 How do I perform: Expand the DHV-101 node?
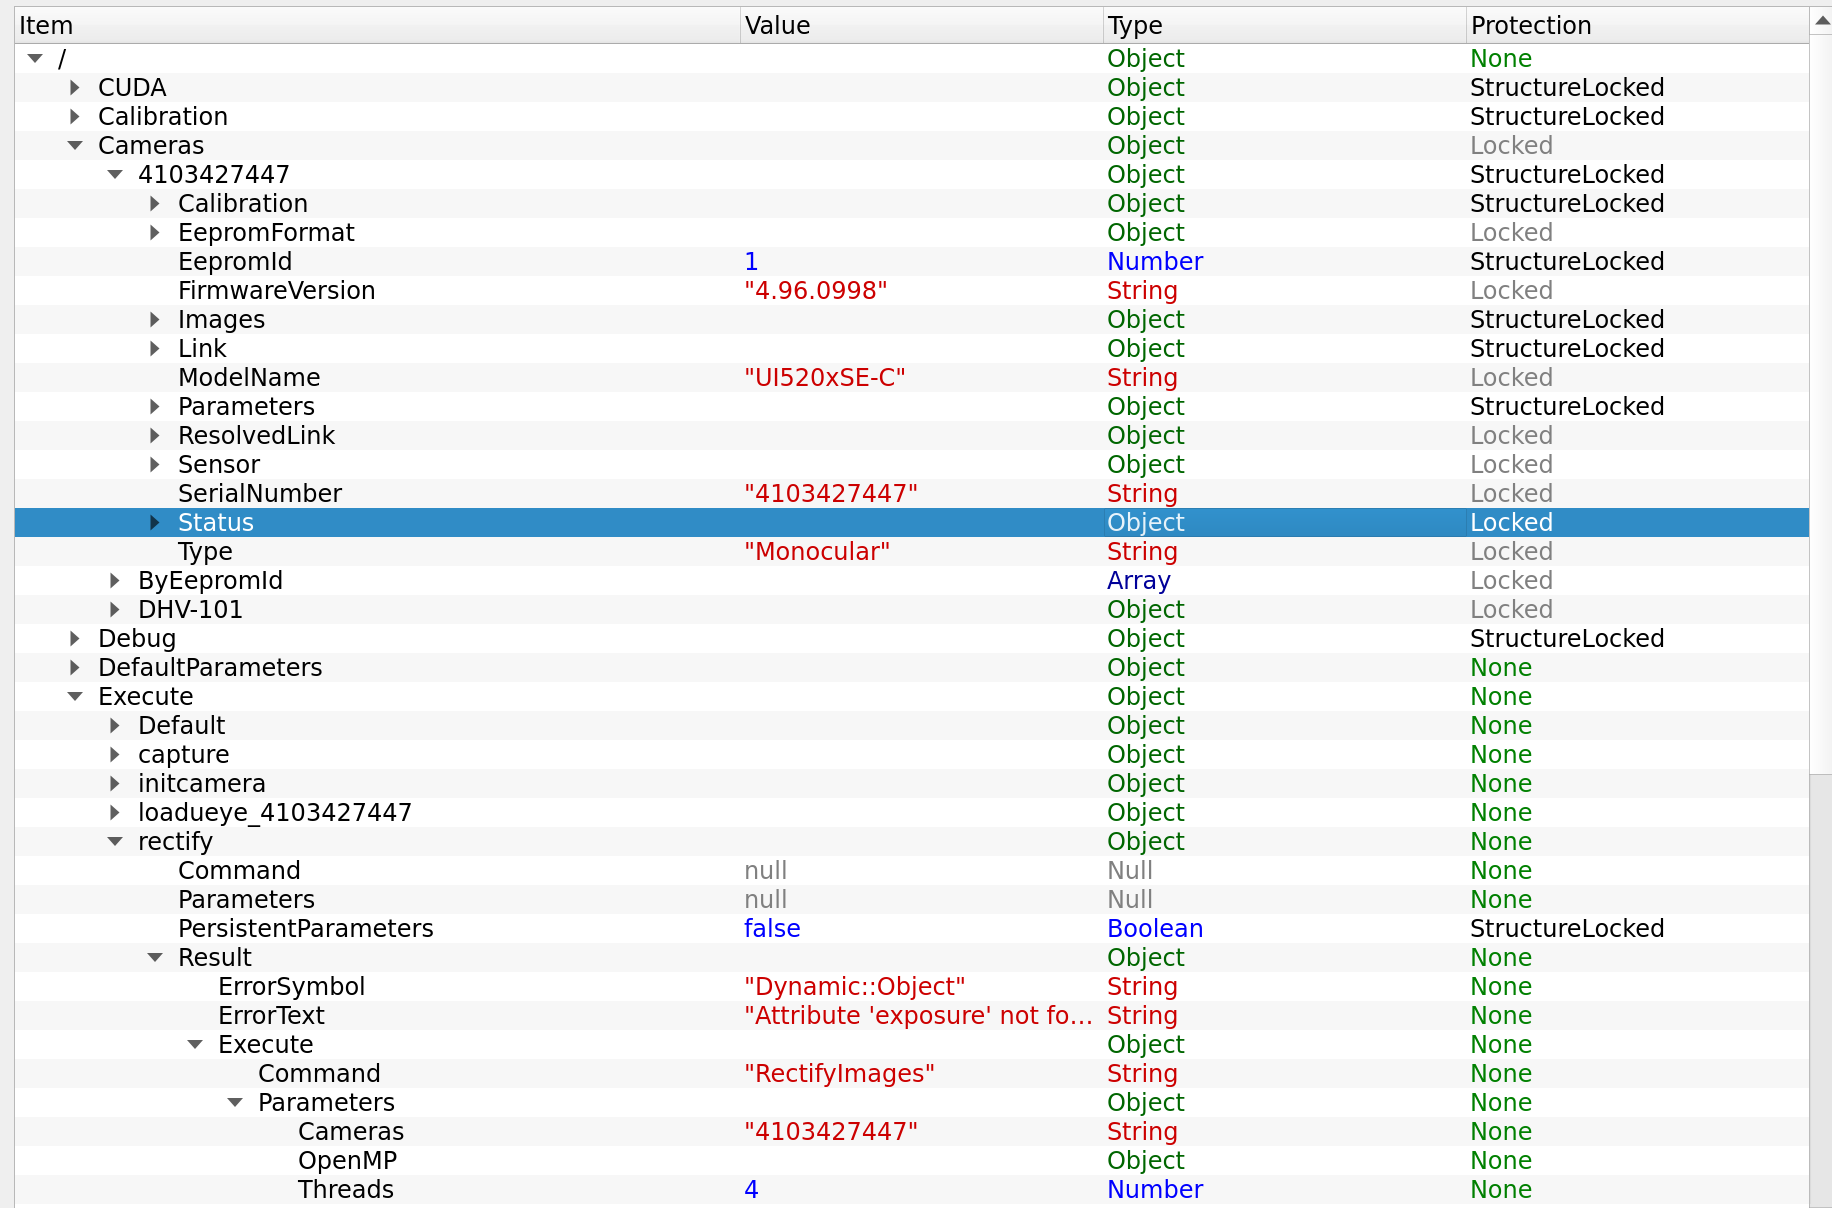point(115,610)
